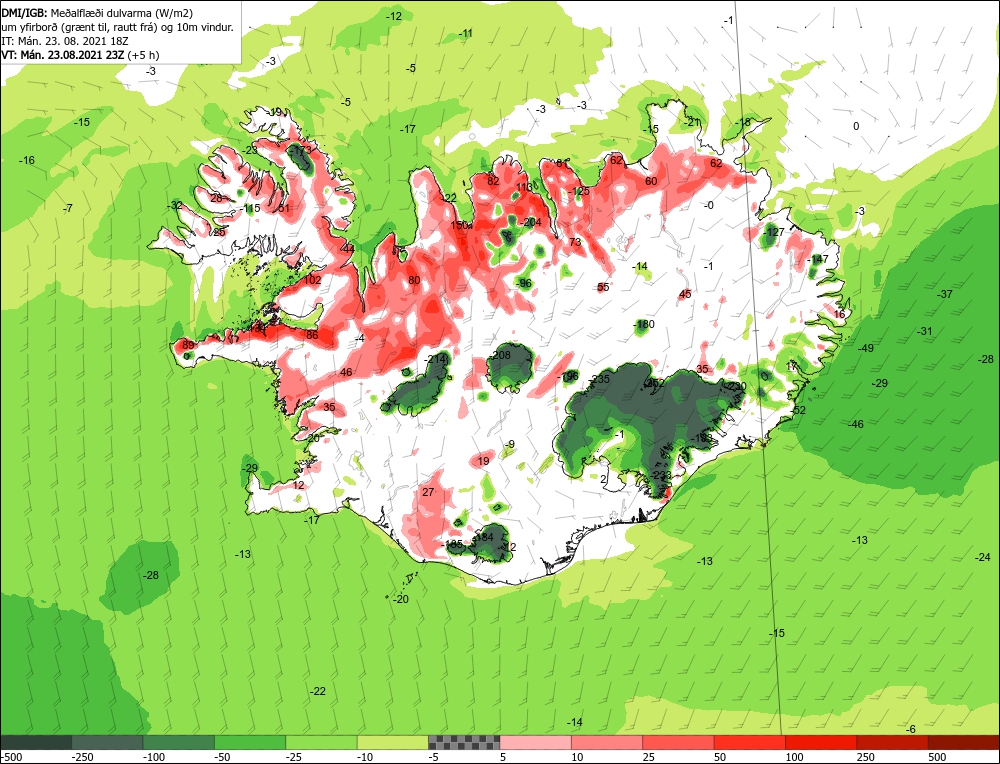Click the '60' value on the map

coord(651,180)
